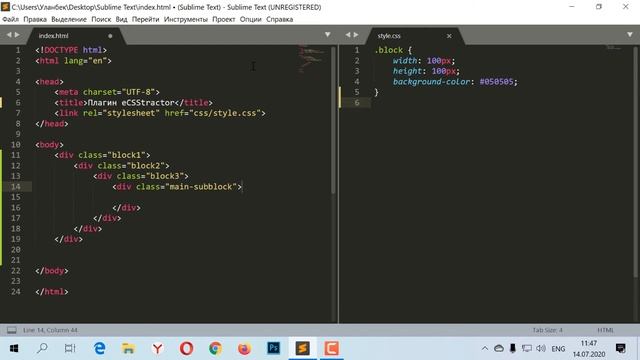Screen dimensions: 640x360
Task: Click the left editor vertical scrollbar
Action: tap(333, 120)
